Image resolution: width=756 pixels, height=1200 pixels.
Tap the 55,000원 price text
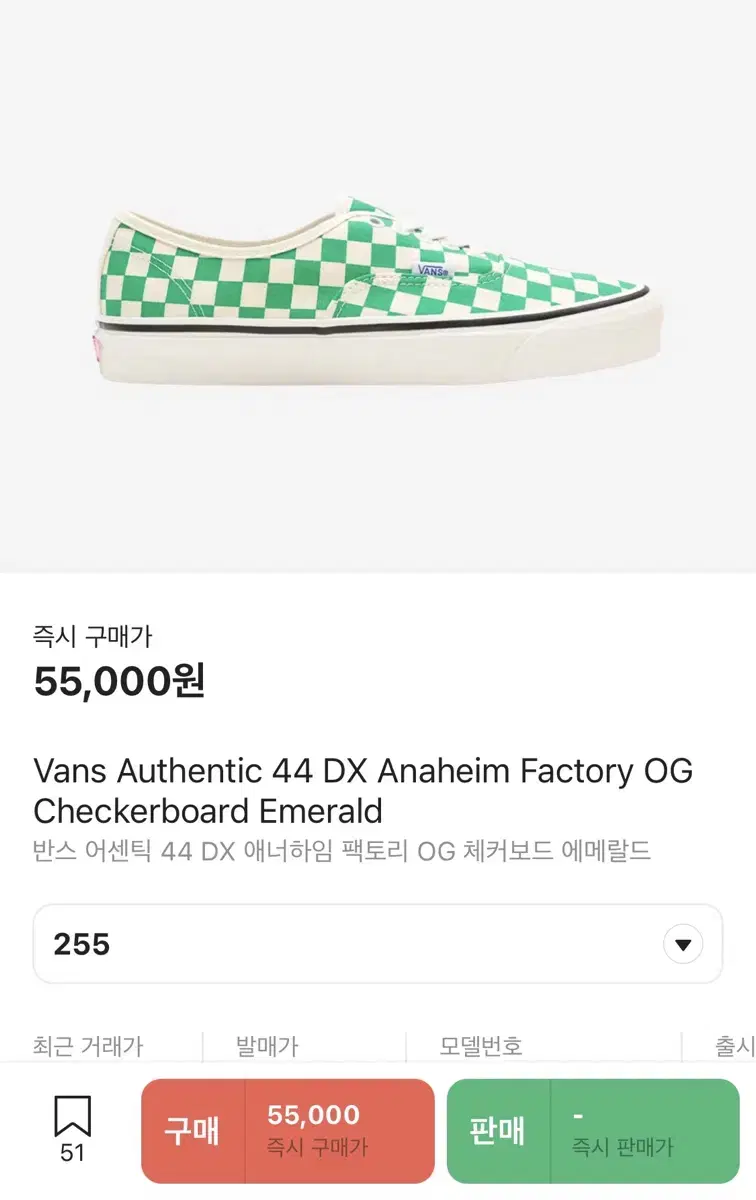coord(119,682)
